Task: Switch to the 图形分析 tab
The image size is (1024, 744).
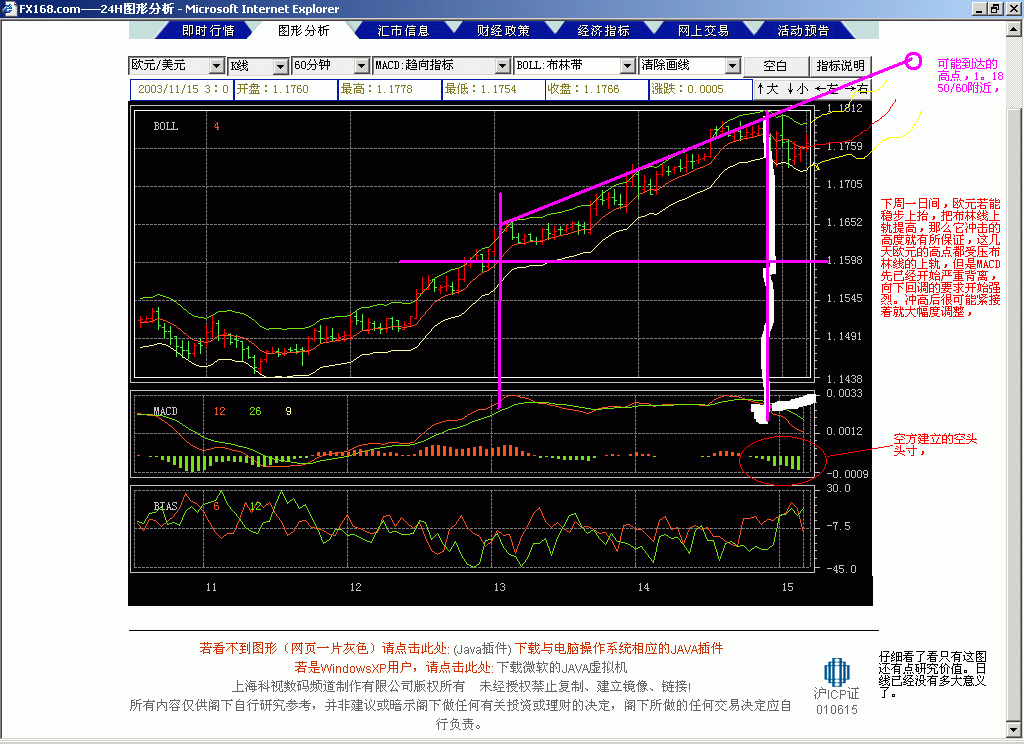Action: point(304,31)
